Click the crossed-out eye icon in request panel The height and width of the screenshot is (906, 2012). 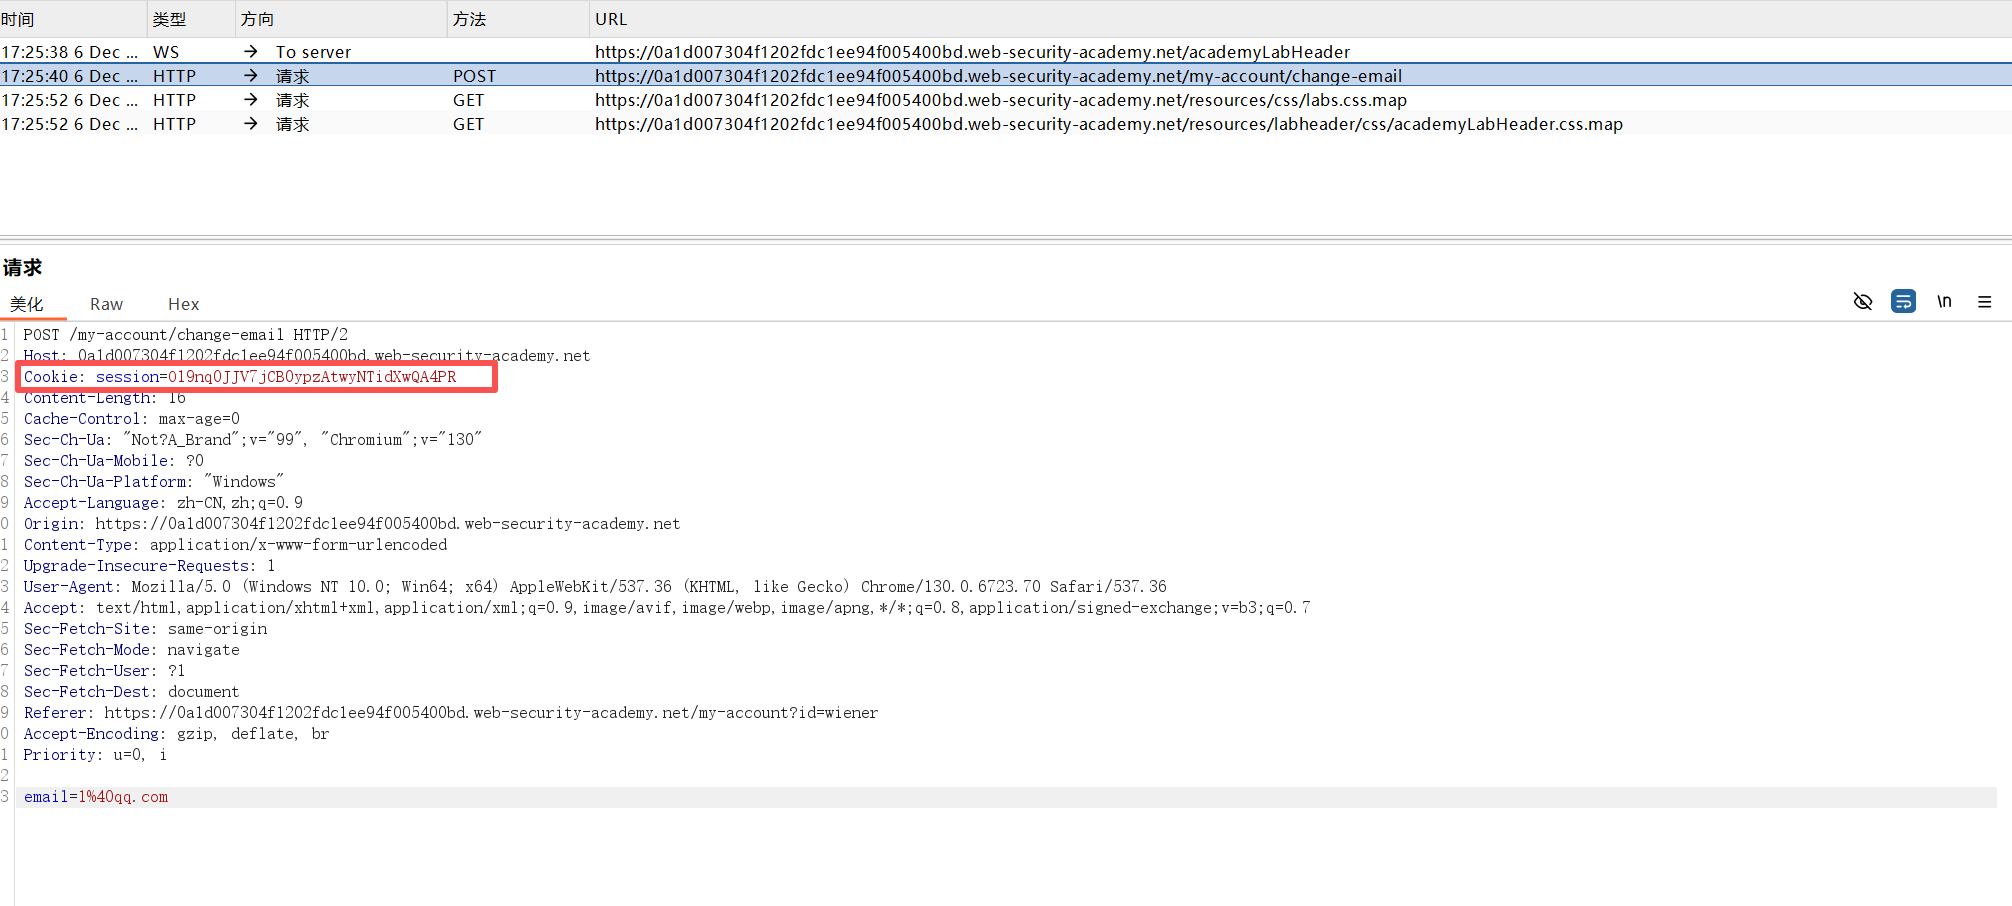[x=1862, y=302]
